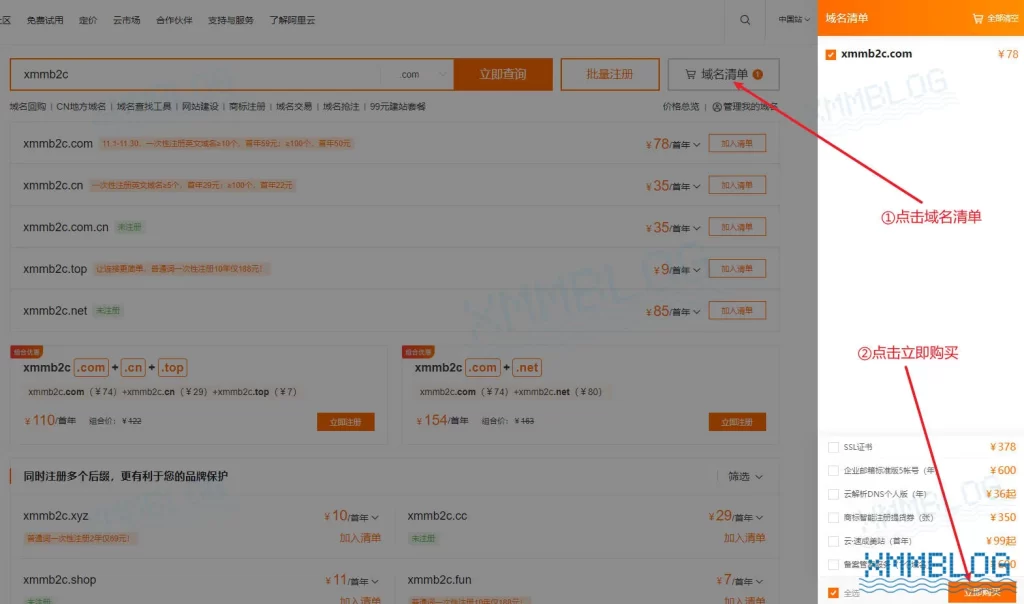Click 立即注册 for .com+.net bundle

[737, 422]
